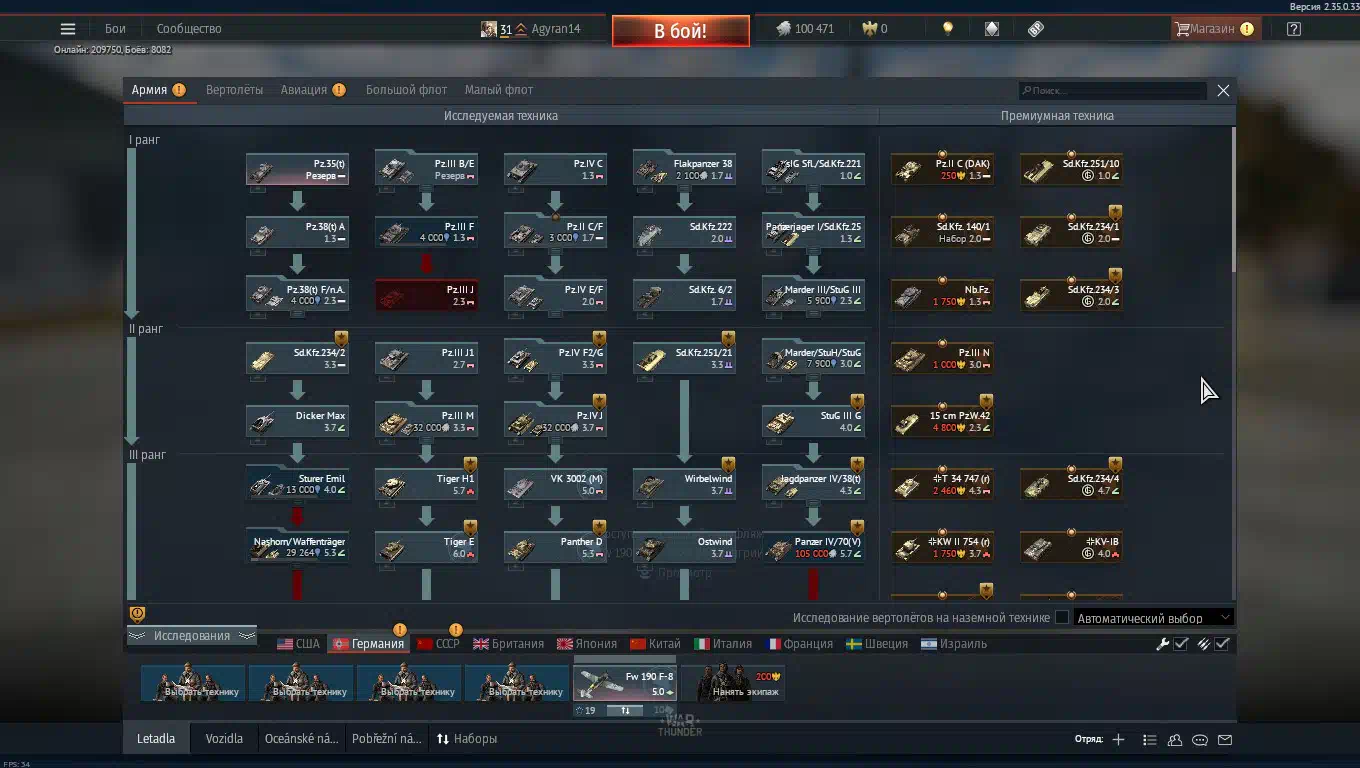Add squad member with plus icon
1360x768 pixels.
click(x=1118, y=740)
